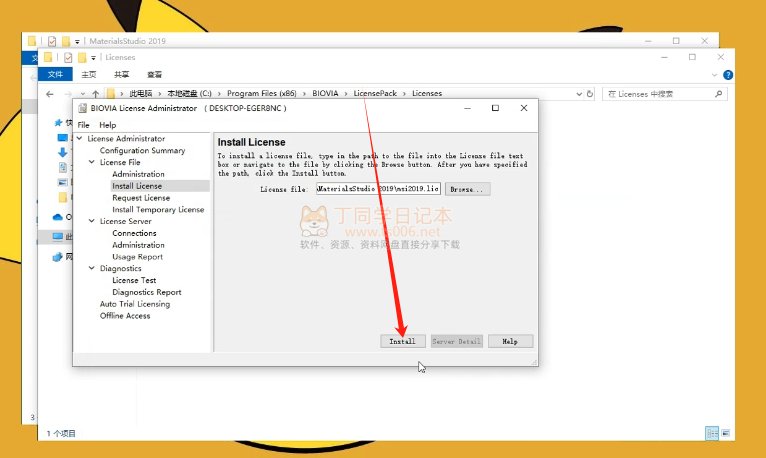
Task: Select Auto Trial Licensing tree item
Action: coord(135,304)
